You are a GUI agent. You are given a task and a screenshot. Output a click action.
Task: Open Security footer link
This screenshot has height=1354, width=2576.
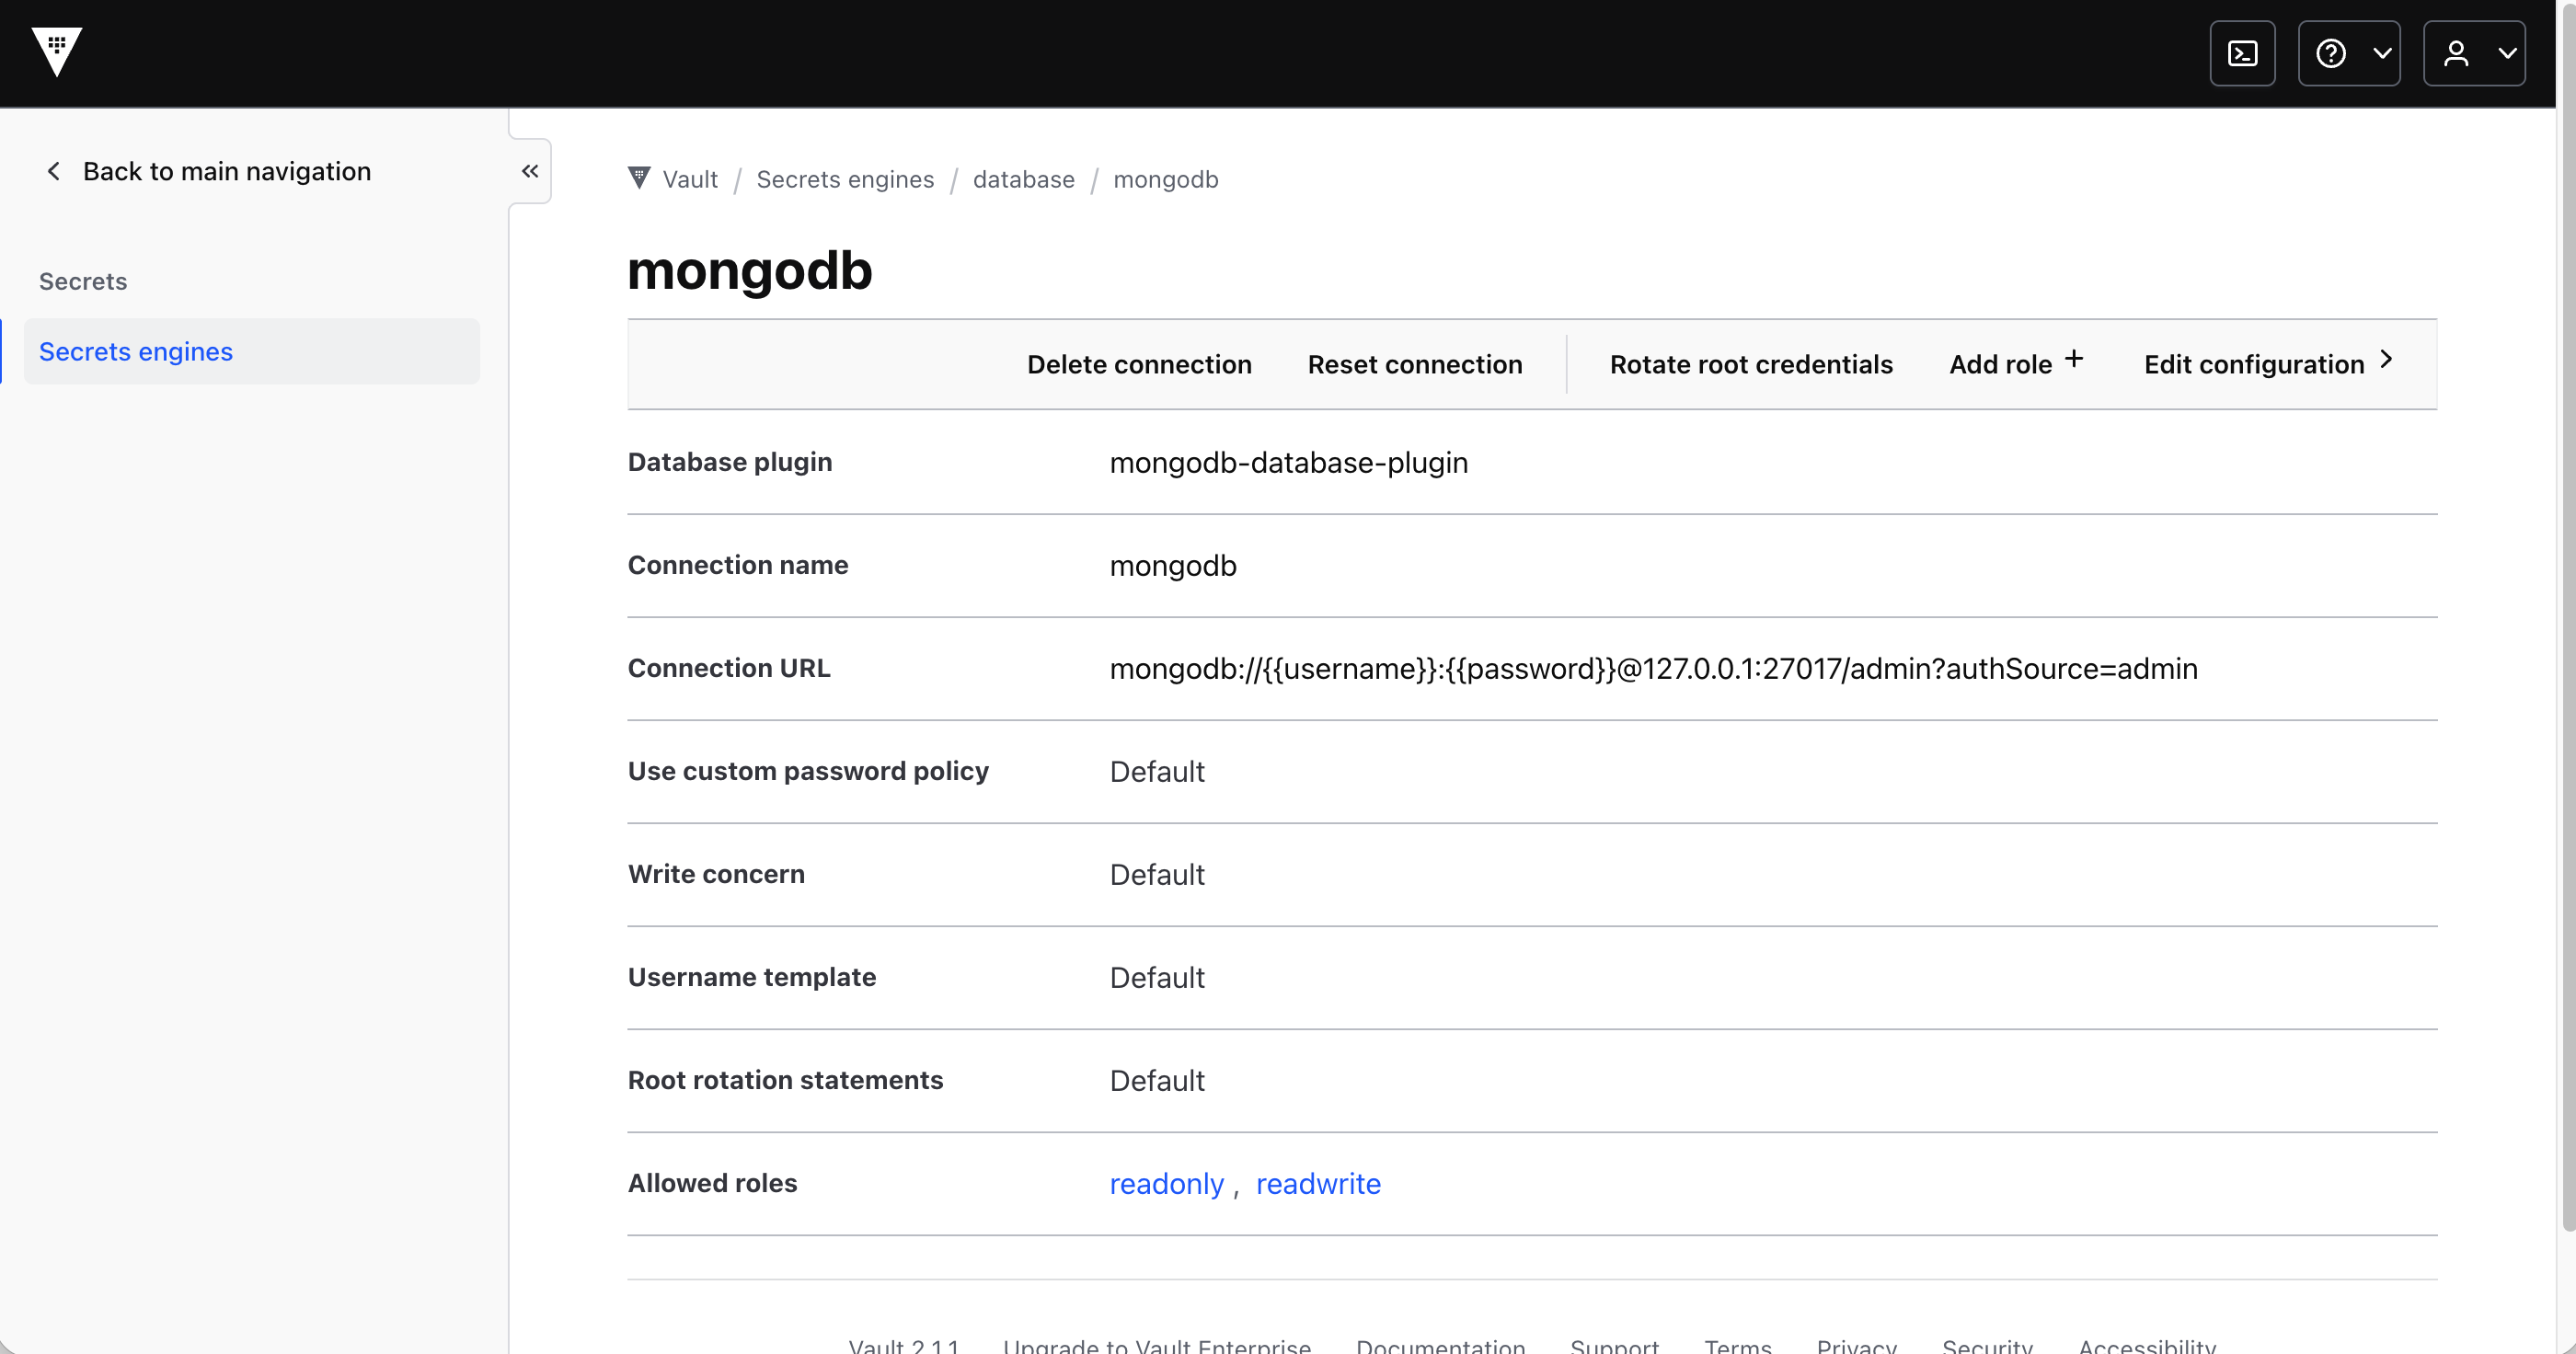(x=1987, y=1344)
